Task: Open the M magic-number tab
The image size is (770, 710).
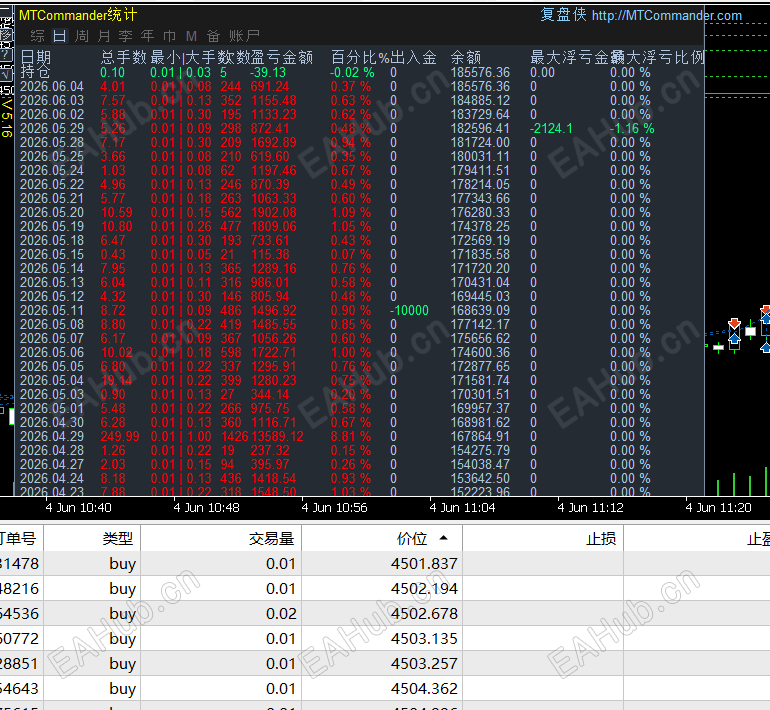Action: (192, 36)
